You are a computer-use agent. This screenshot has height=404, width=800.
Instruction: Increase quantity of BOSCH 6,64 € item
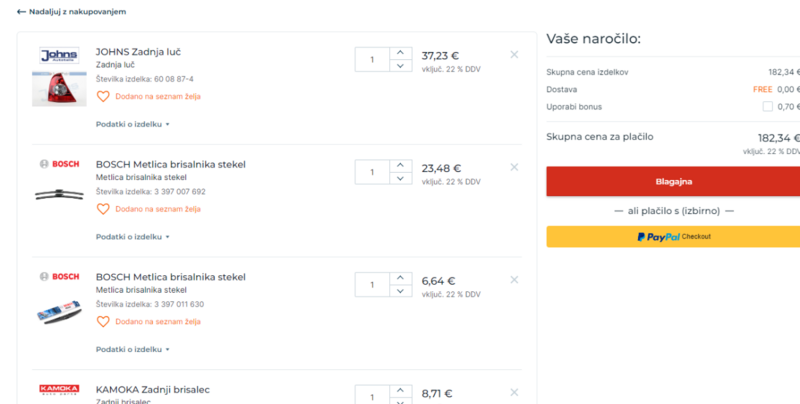coord(400,277)
